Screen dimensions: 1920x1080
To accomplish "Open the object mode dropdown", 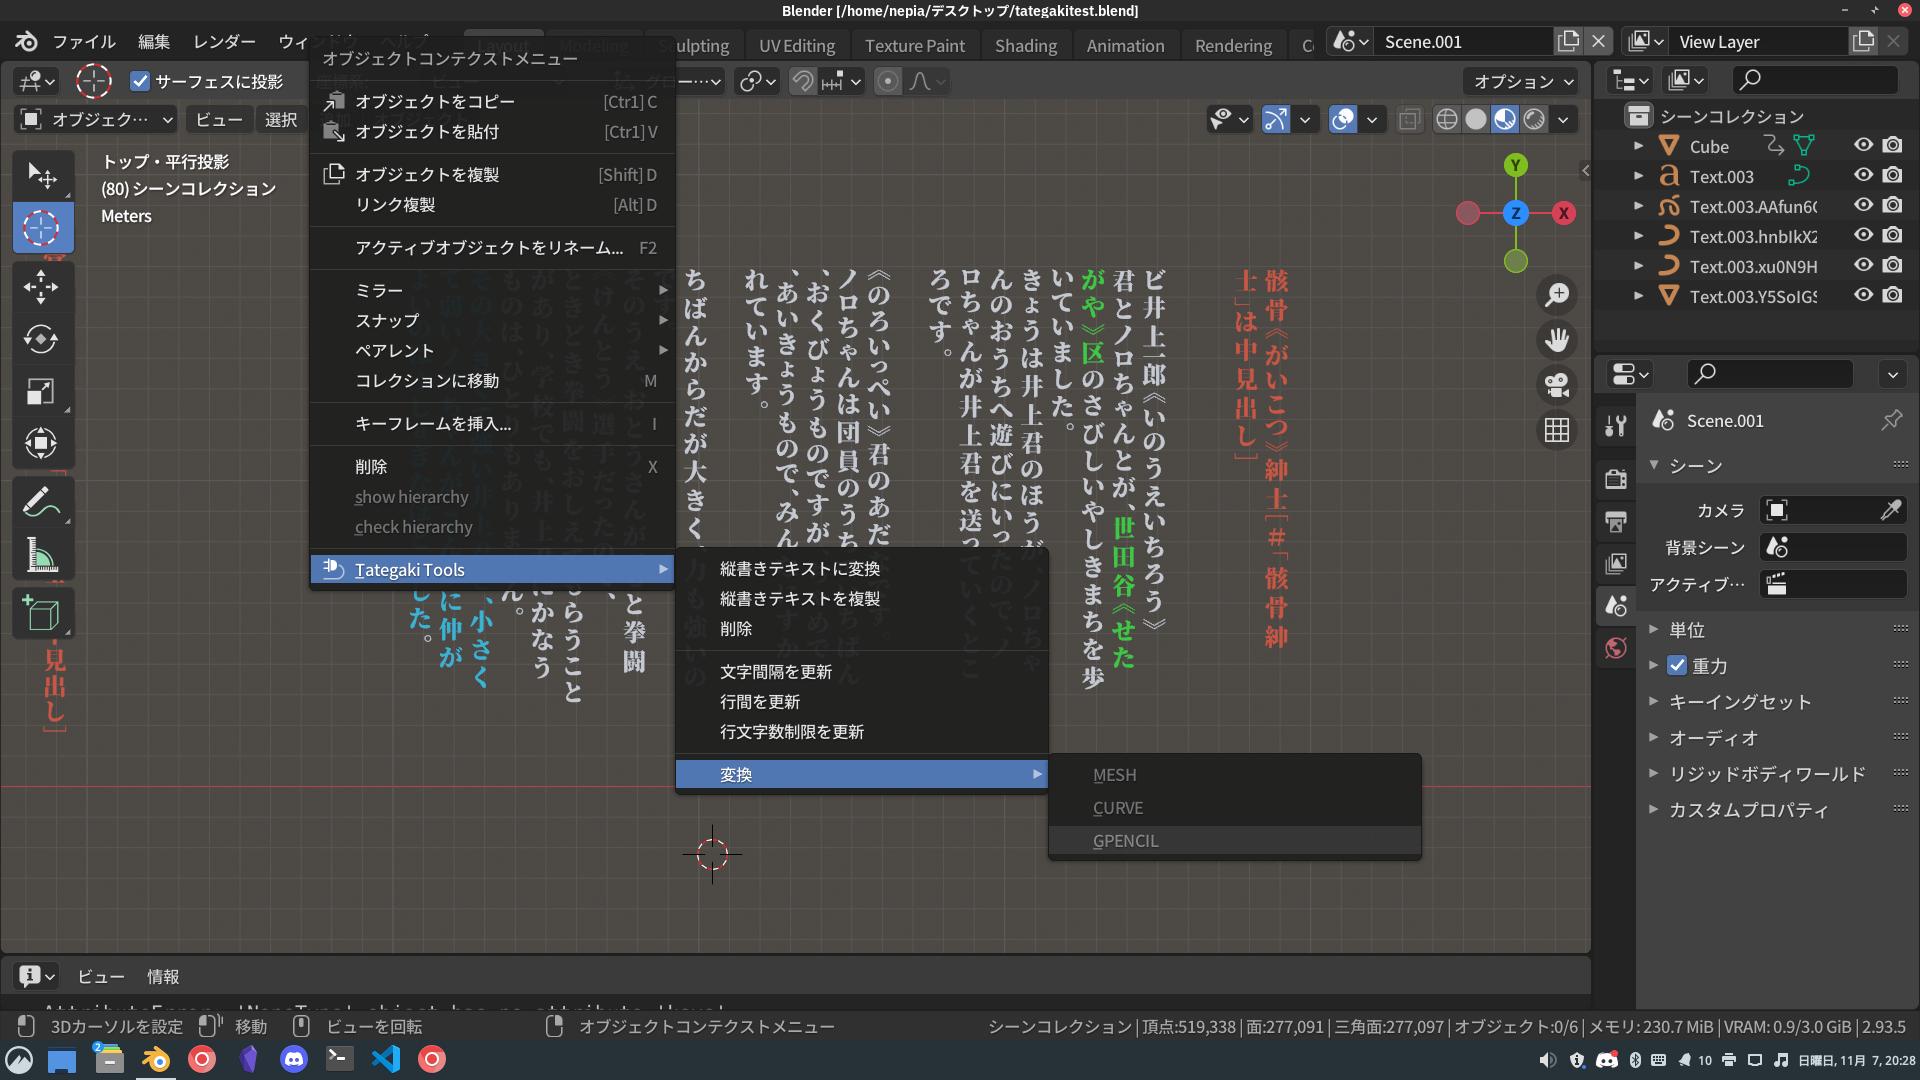I will click(x=97, y=120).
